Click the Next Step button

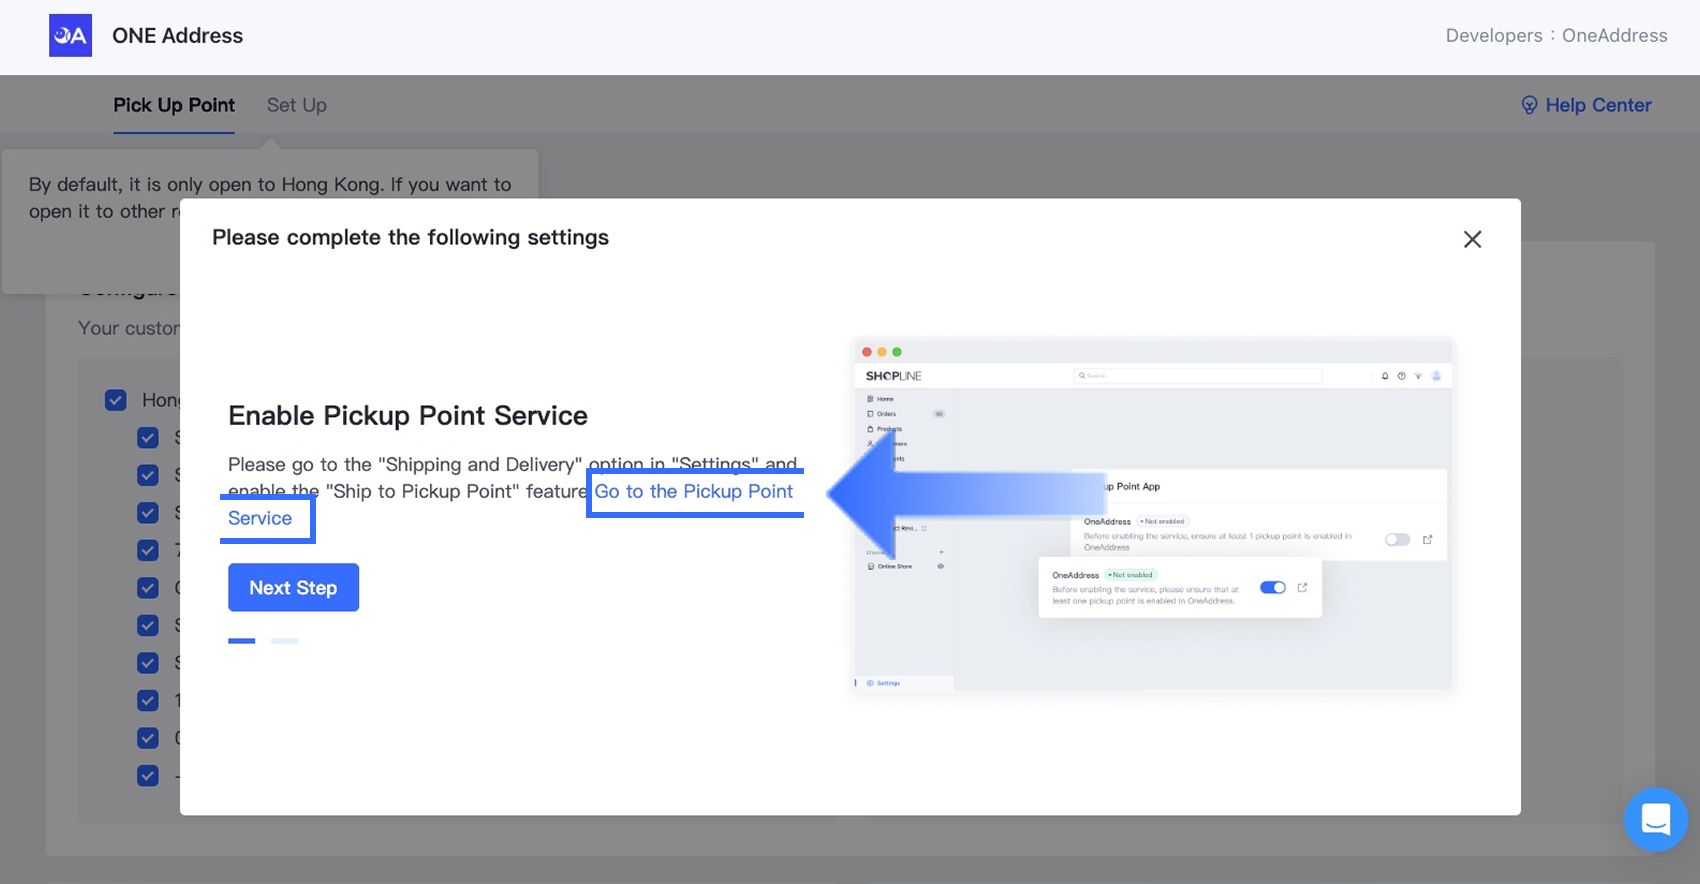coord(293,587)
